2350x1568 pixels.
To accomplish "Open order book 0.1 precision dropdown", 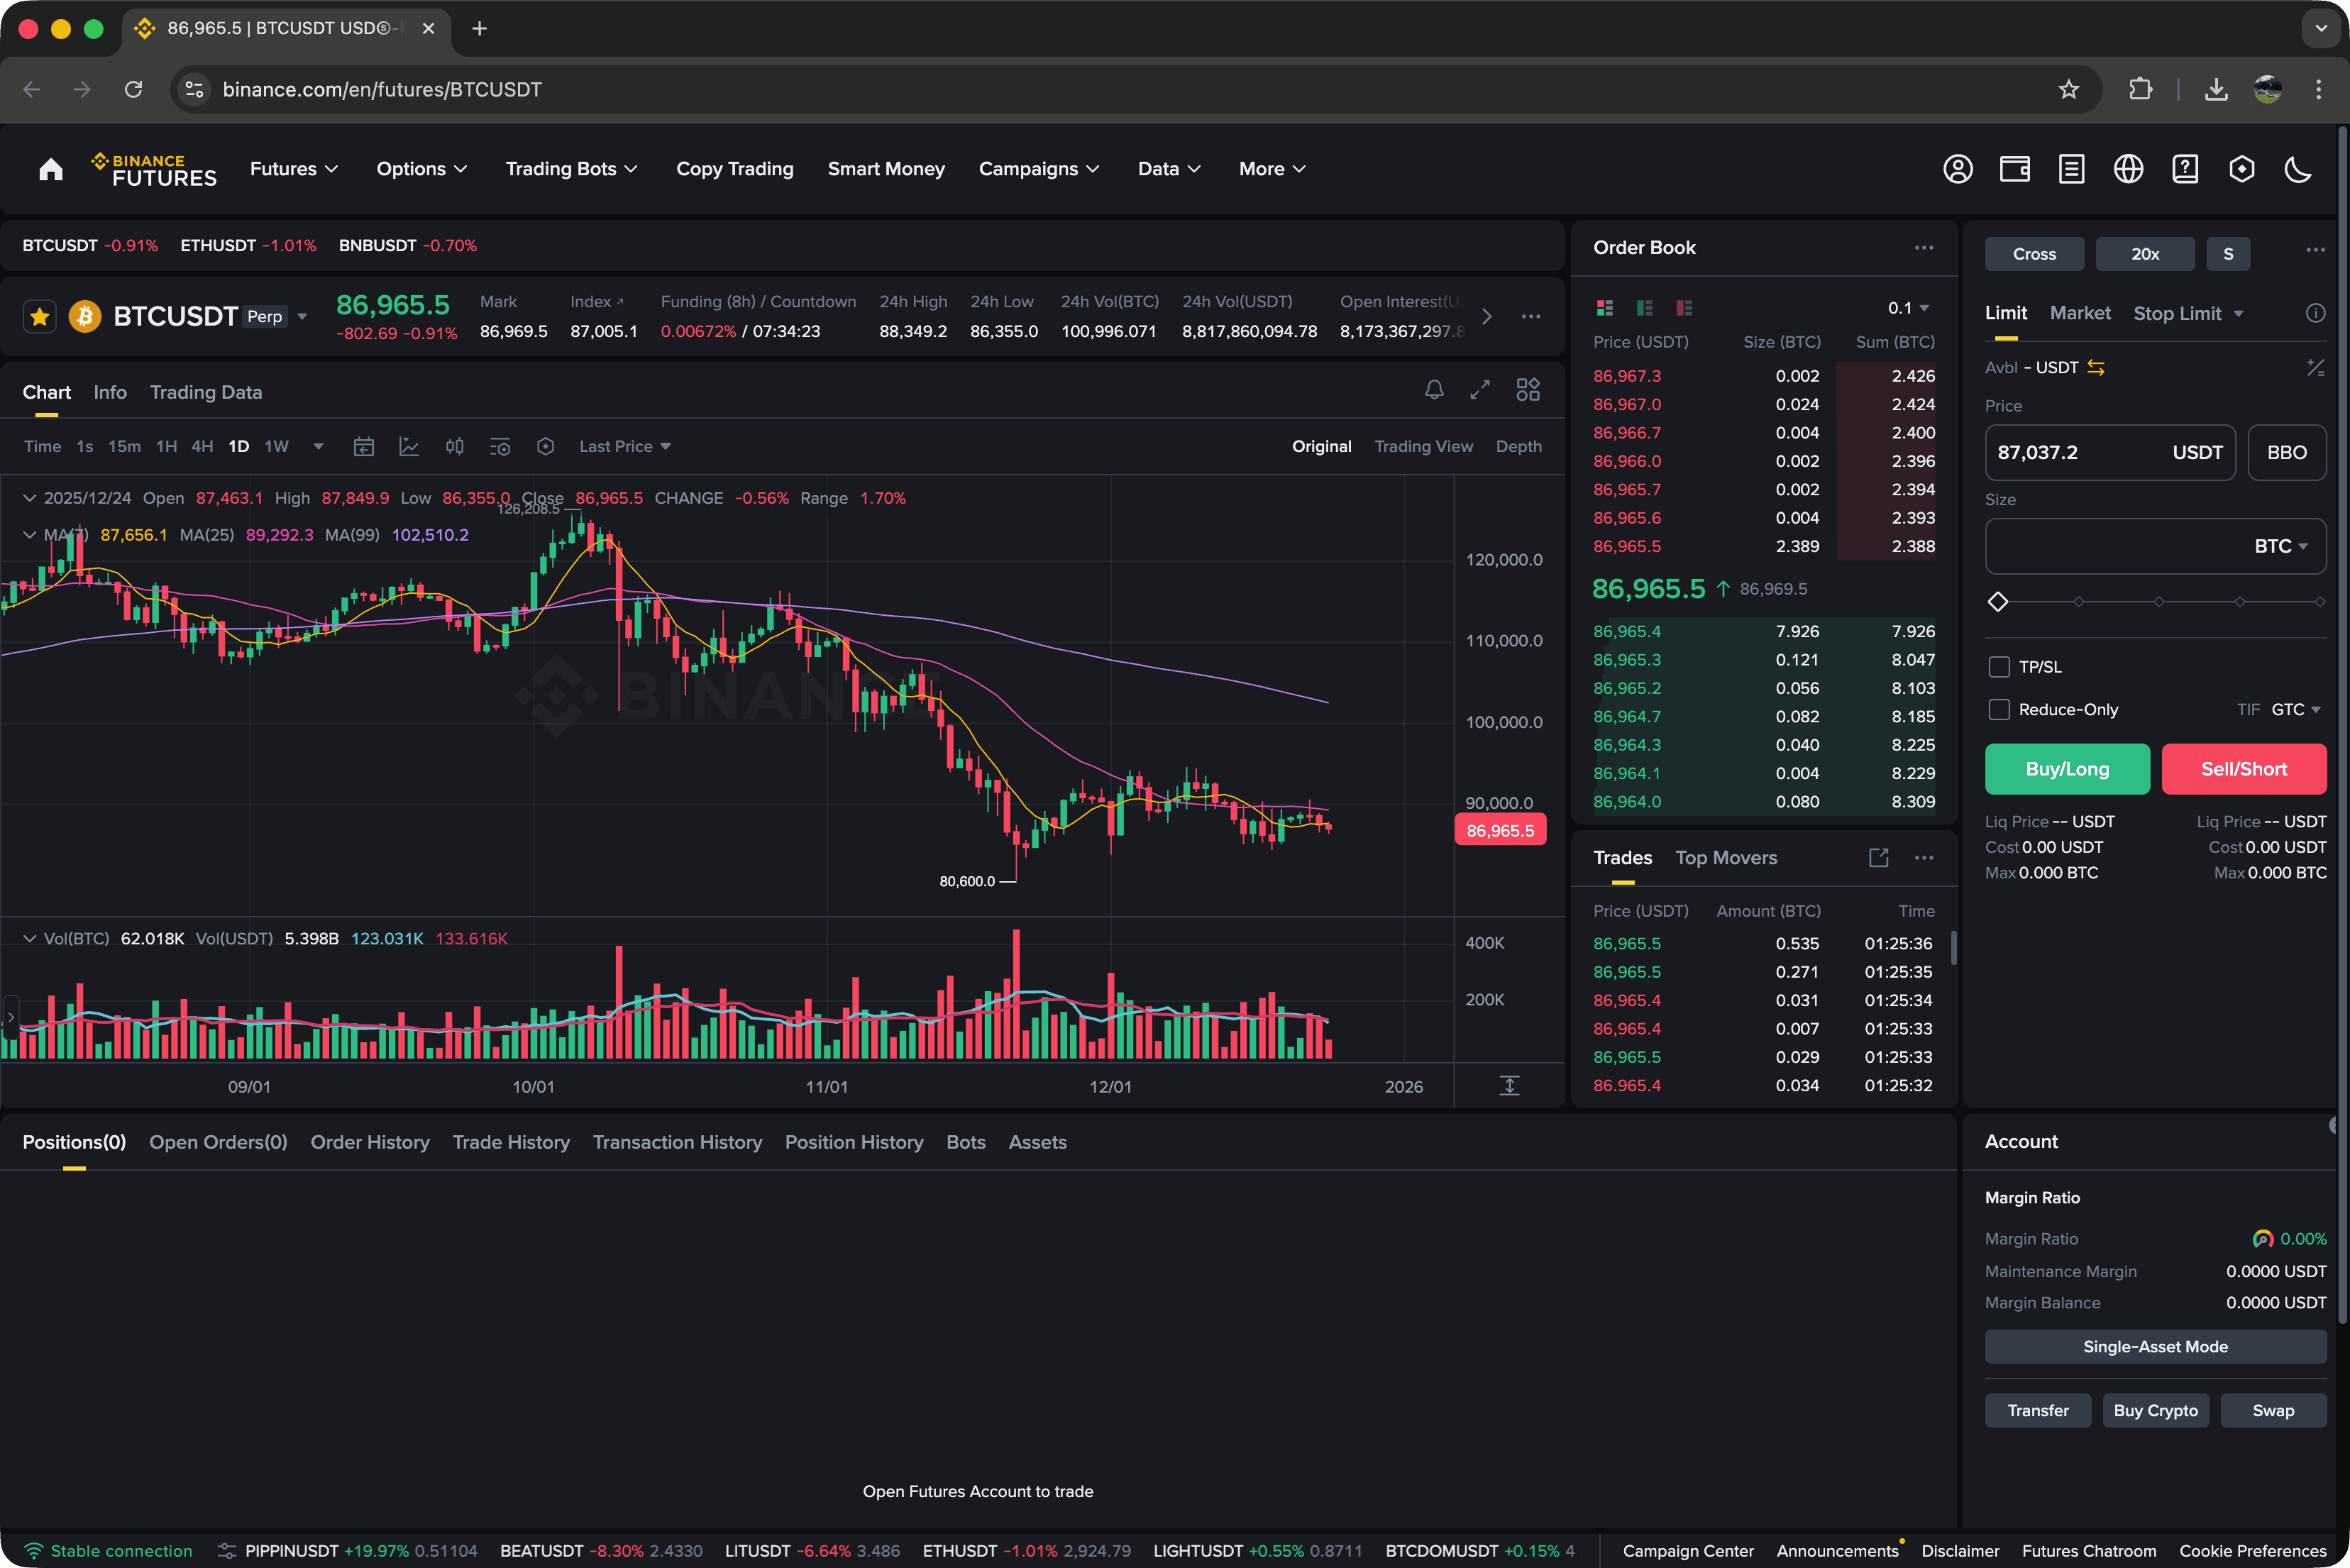I will pos(1908,308).
